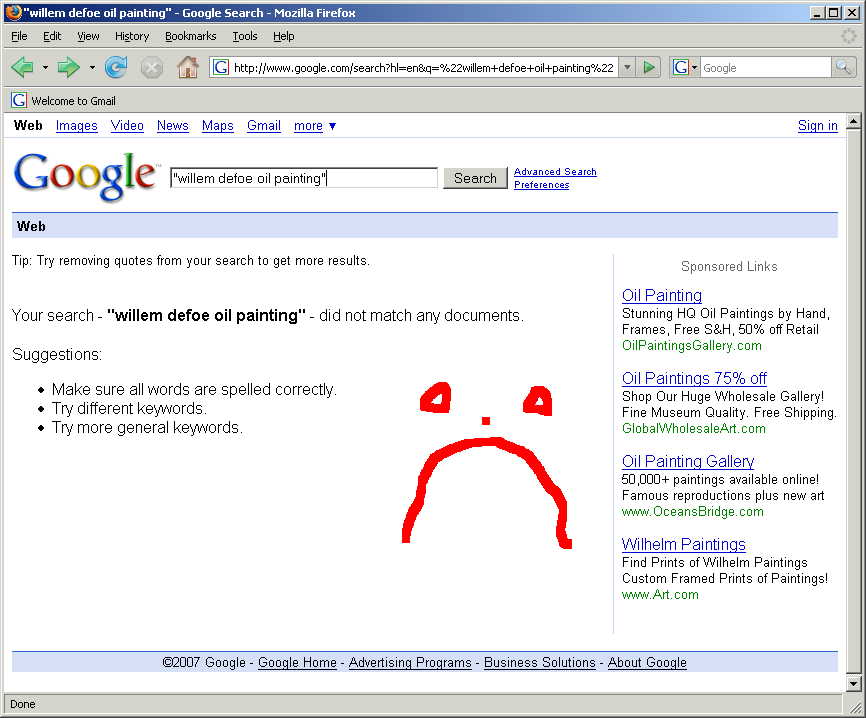Open the Maps link
Image resolution: width=866 pixels, height=718 pixels.
[218, 126]
